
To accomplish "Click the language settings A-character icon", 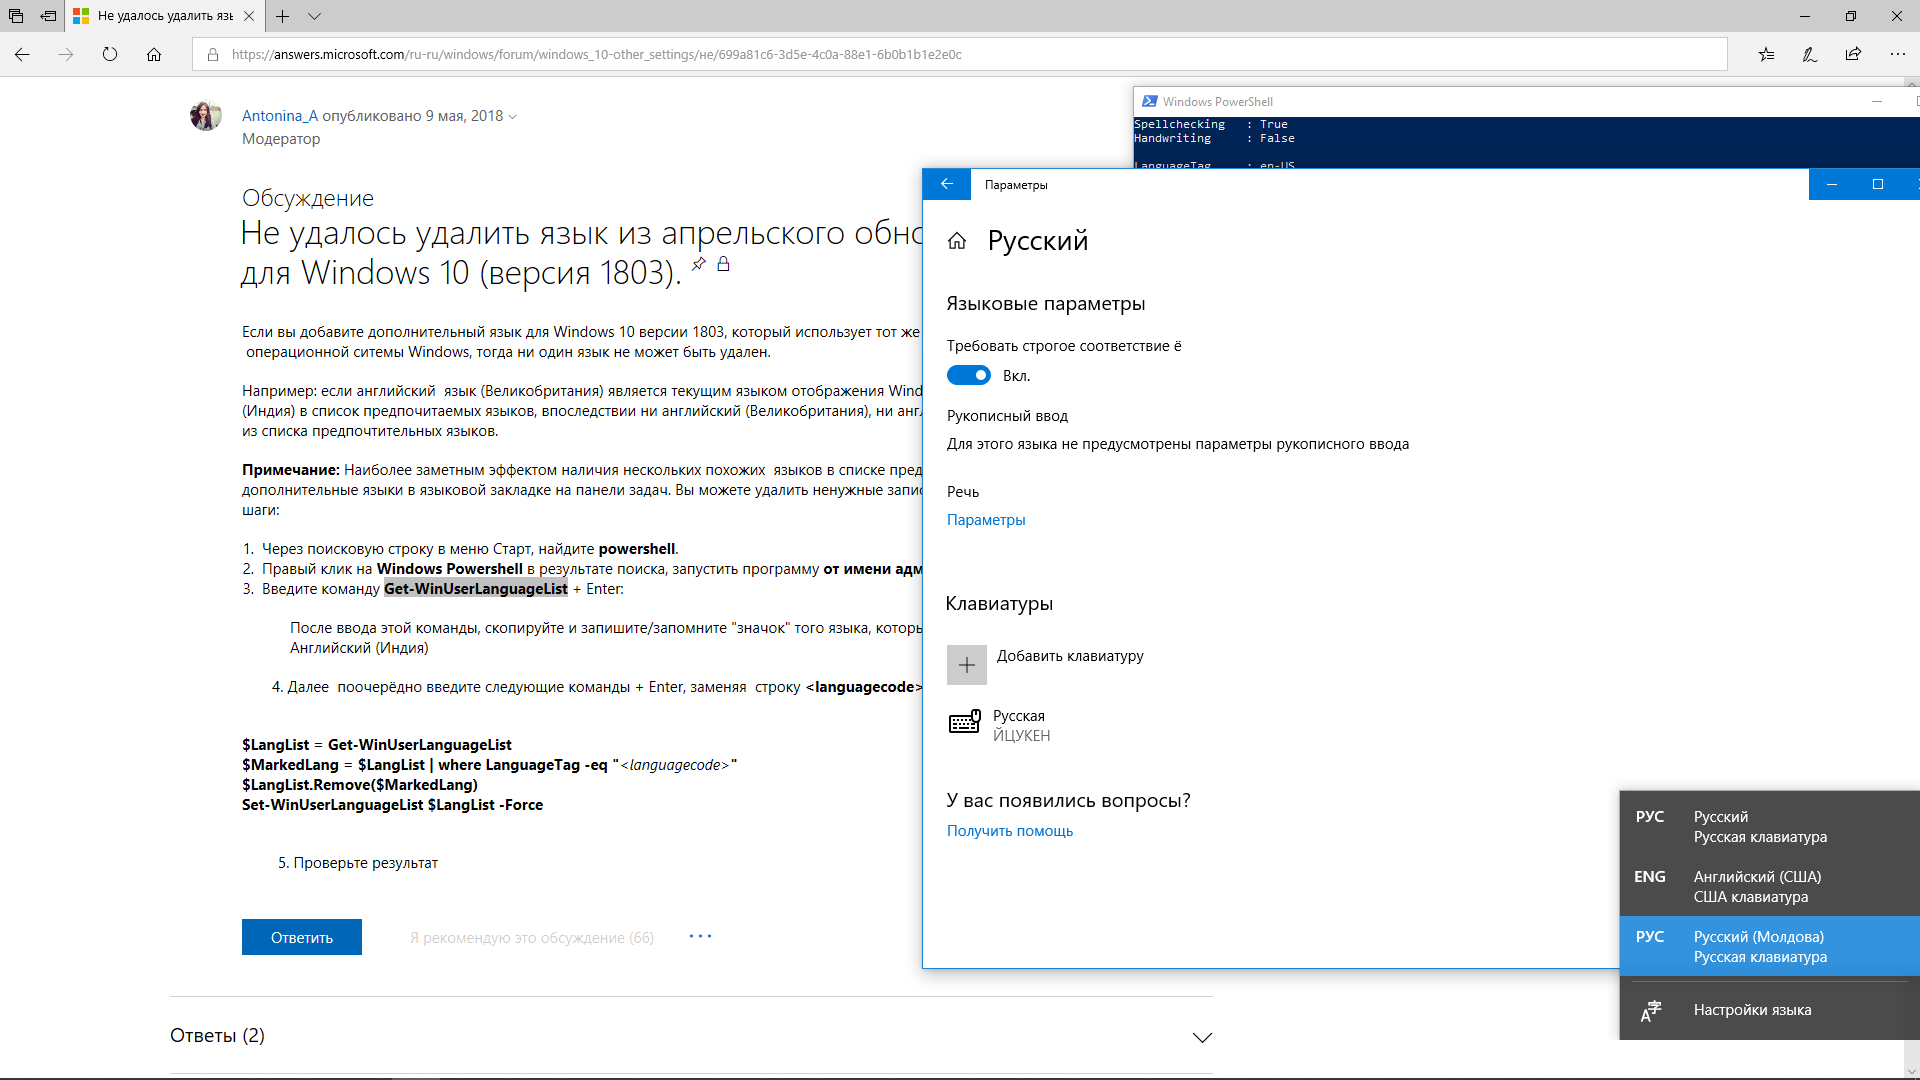I will [1651, 1011].
